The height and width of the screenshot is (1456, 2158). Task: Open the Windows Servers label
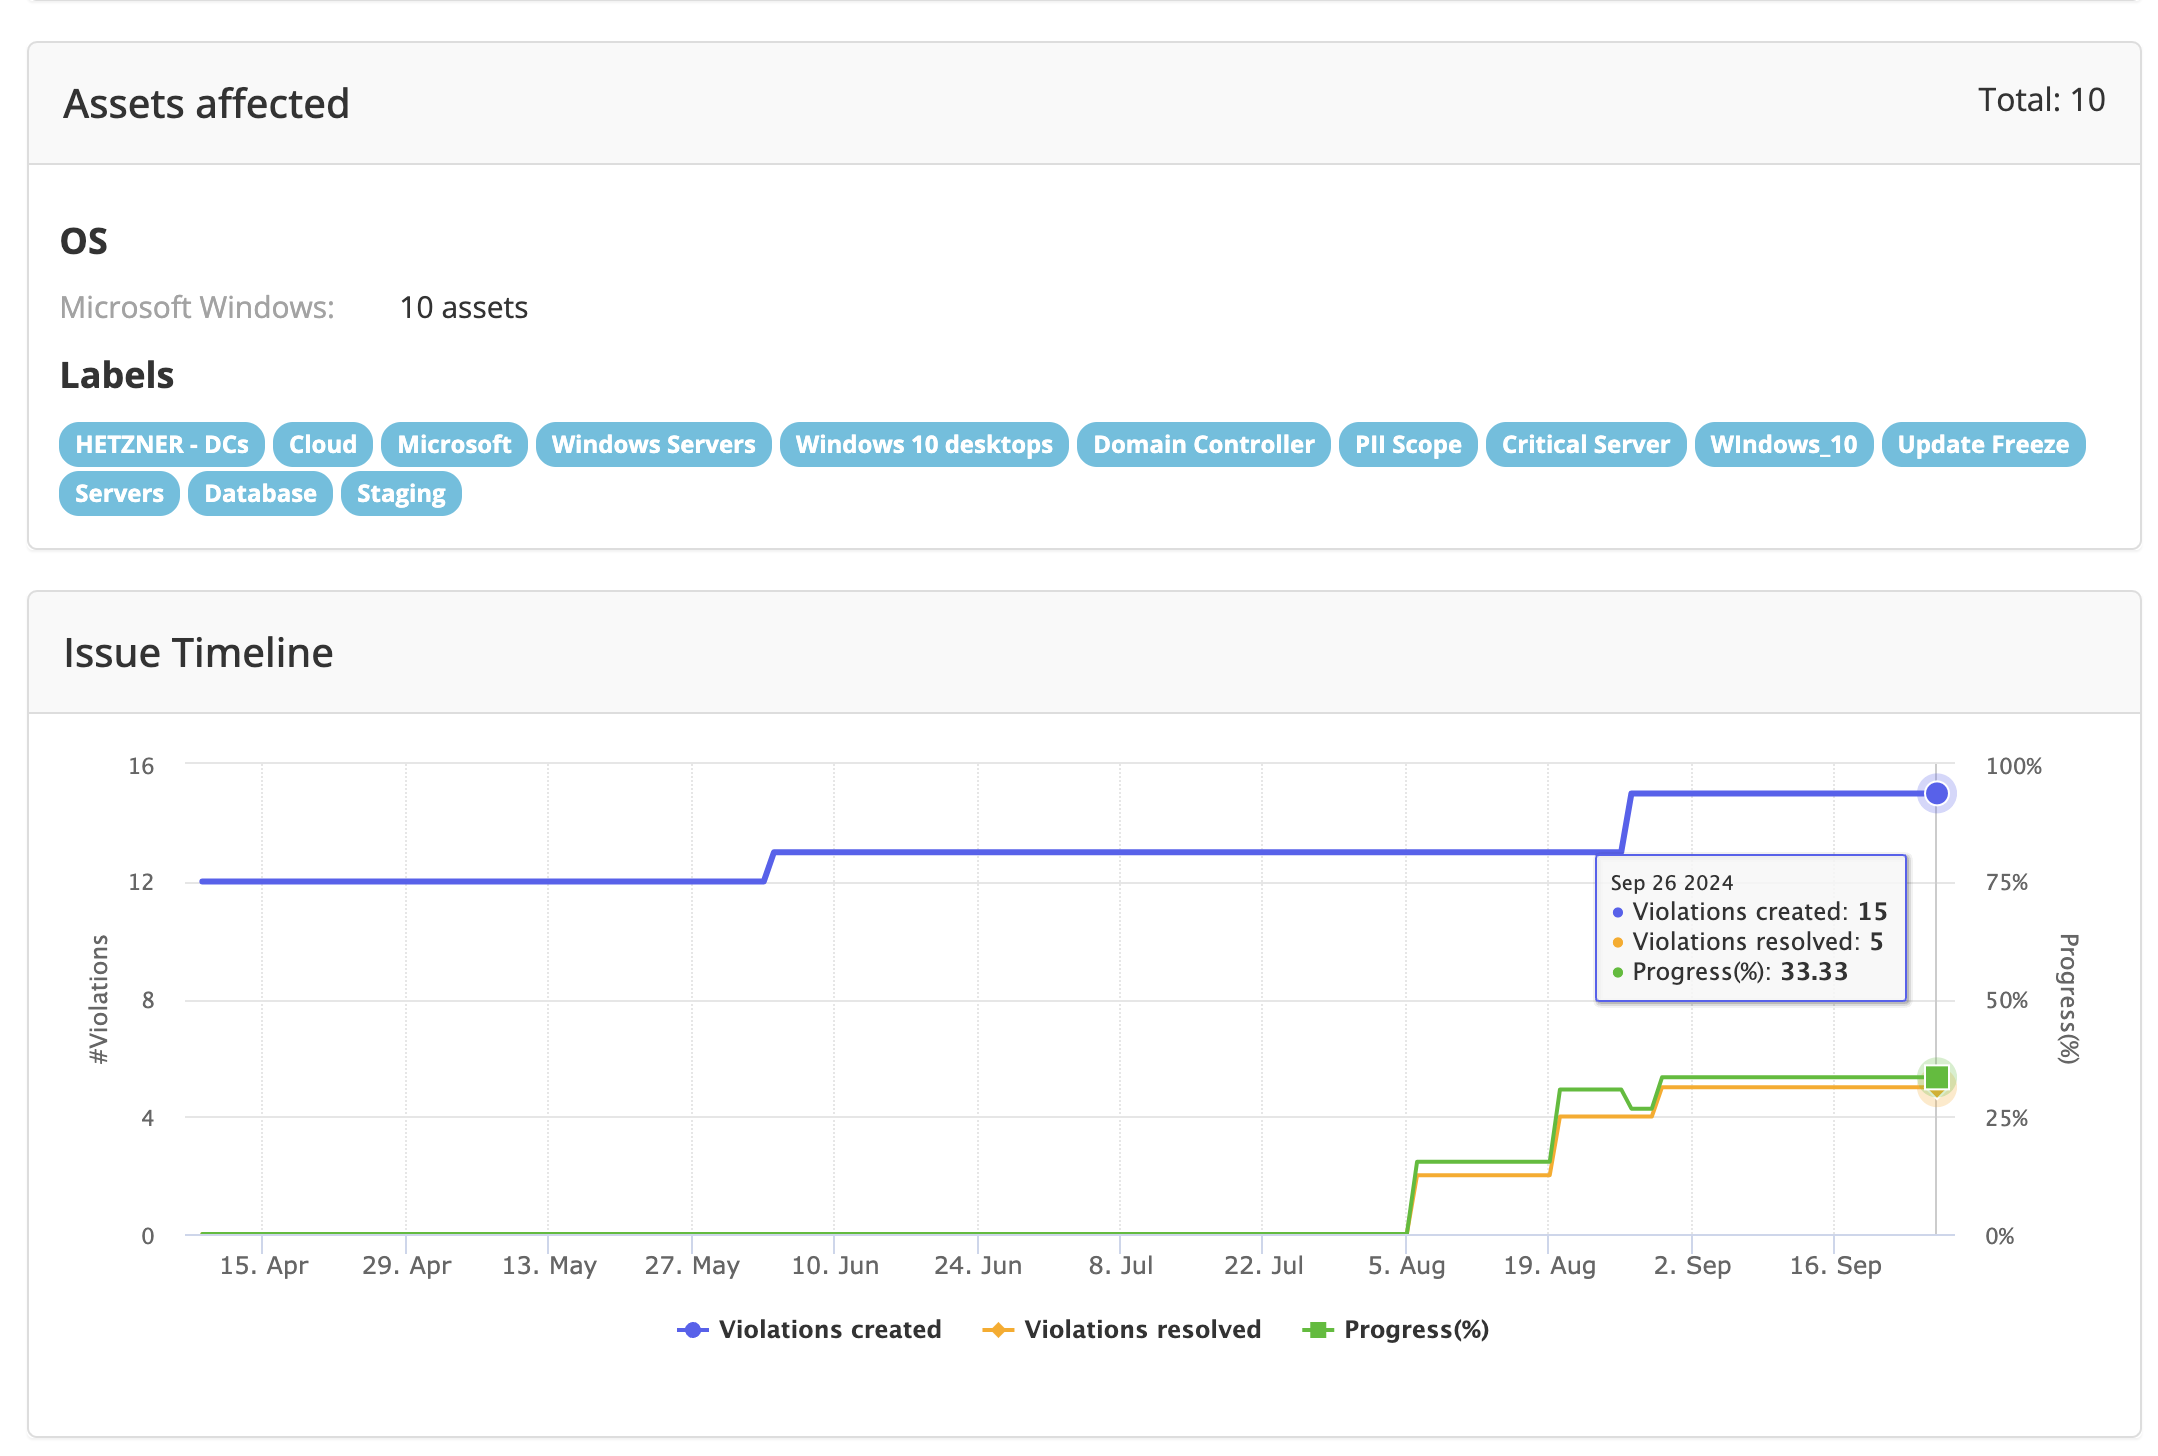pos(653,444)
